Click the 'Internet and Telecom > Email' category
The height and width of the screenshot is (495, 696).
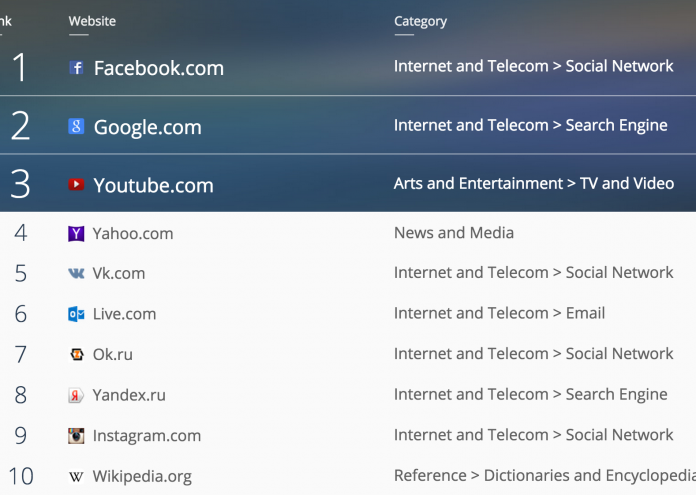[499, 313]
